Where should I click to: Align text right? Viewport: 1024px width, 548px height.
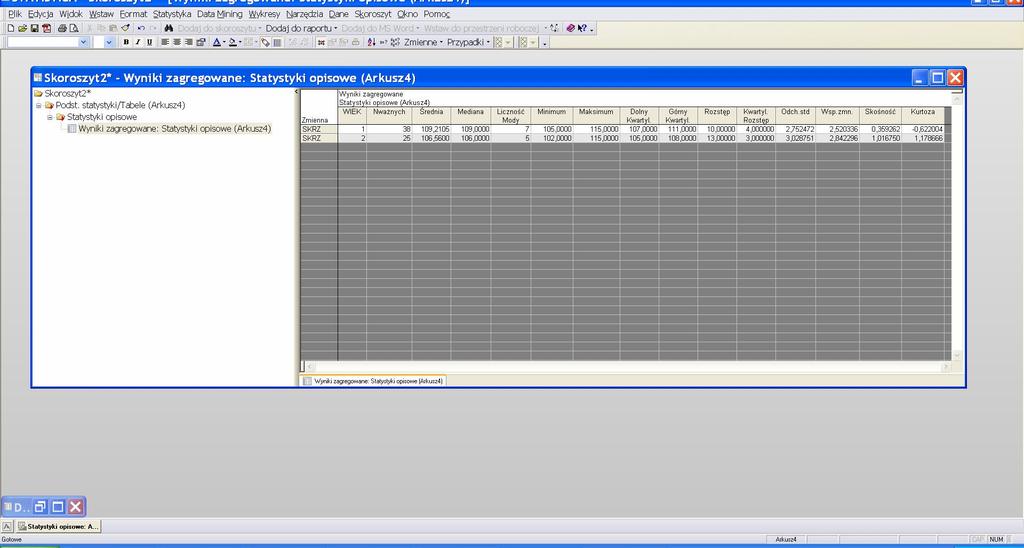[189, 42]
